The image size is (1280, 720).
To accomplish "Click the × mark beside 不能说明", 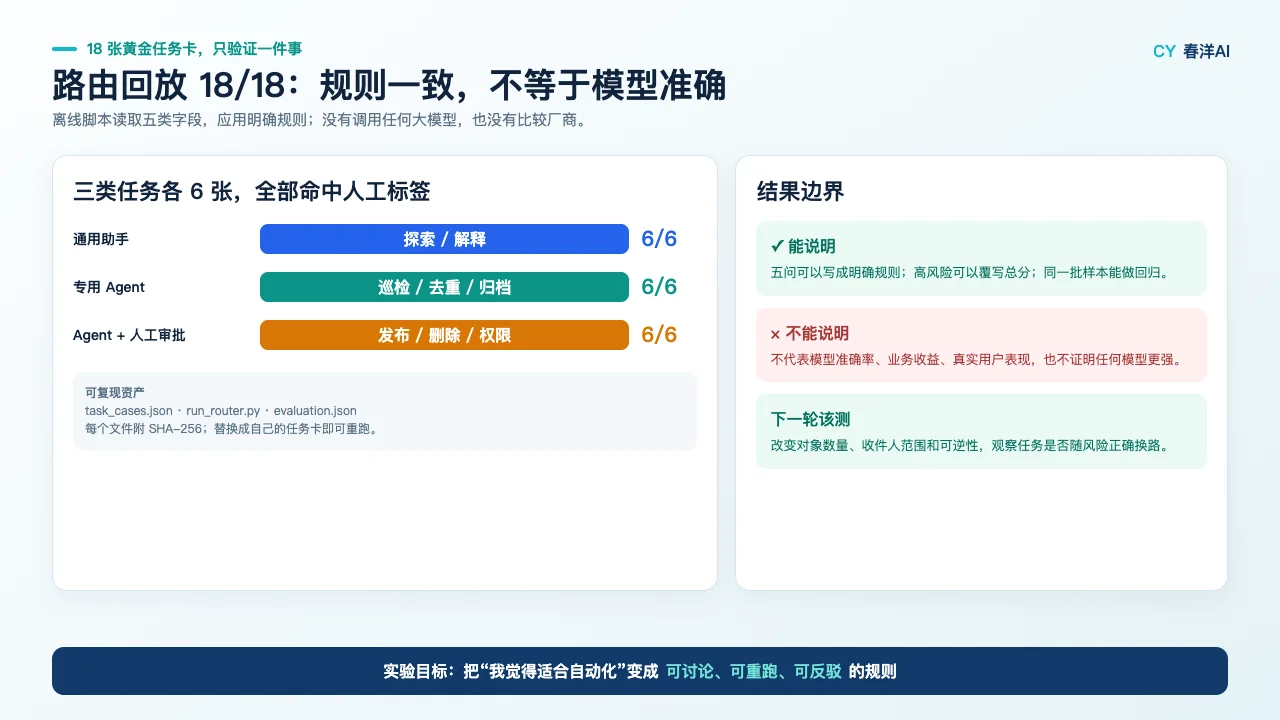I will 776,334.
